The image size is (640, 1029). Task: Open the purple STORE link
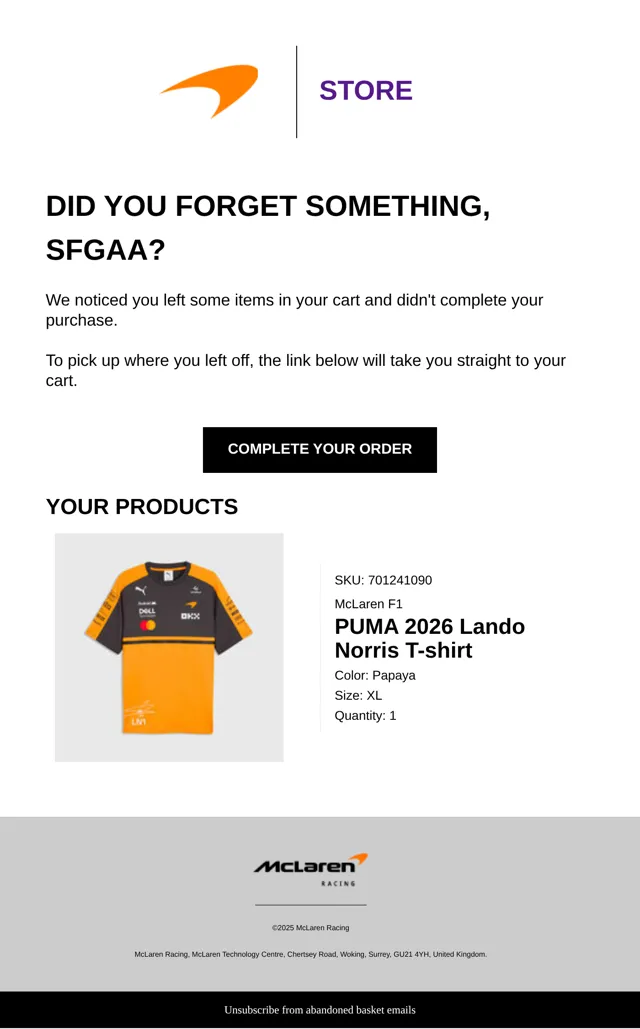pos(366,91)
